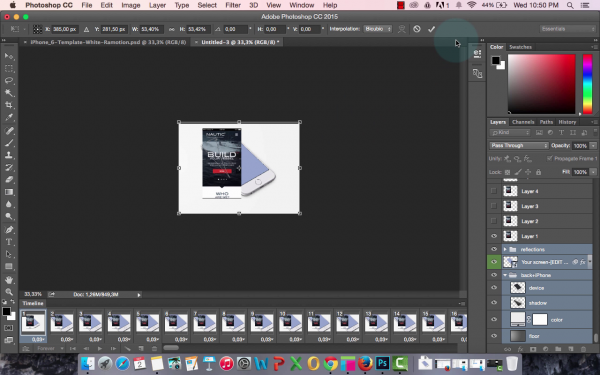
Task: Select the Rectangular Marquee tool
Action: click(9, 68)
